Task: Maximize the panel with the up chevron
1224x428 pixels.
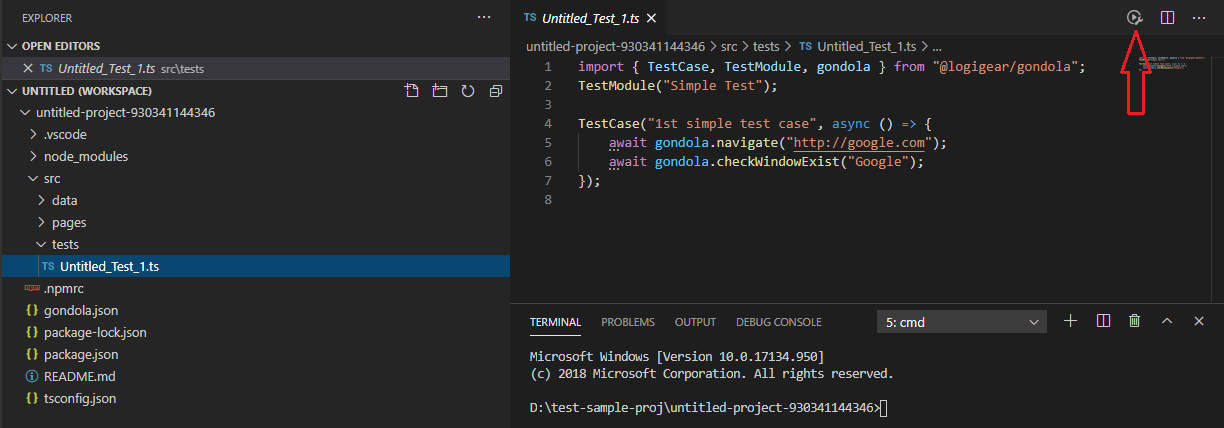Action: coord(1166,321)
